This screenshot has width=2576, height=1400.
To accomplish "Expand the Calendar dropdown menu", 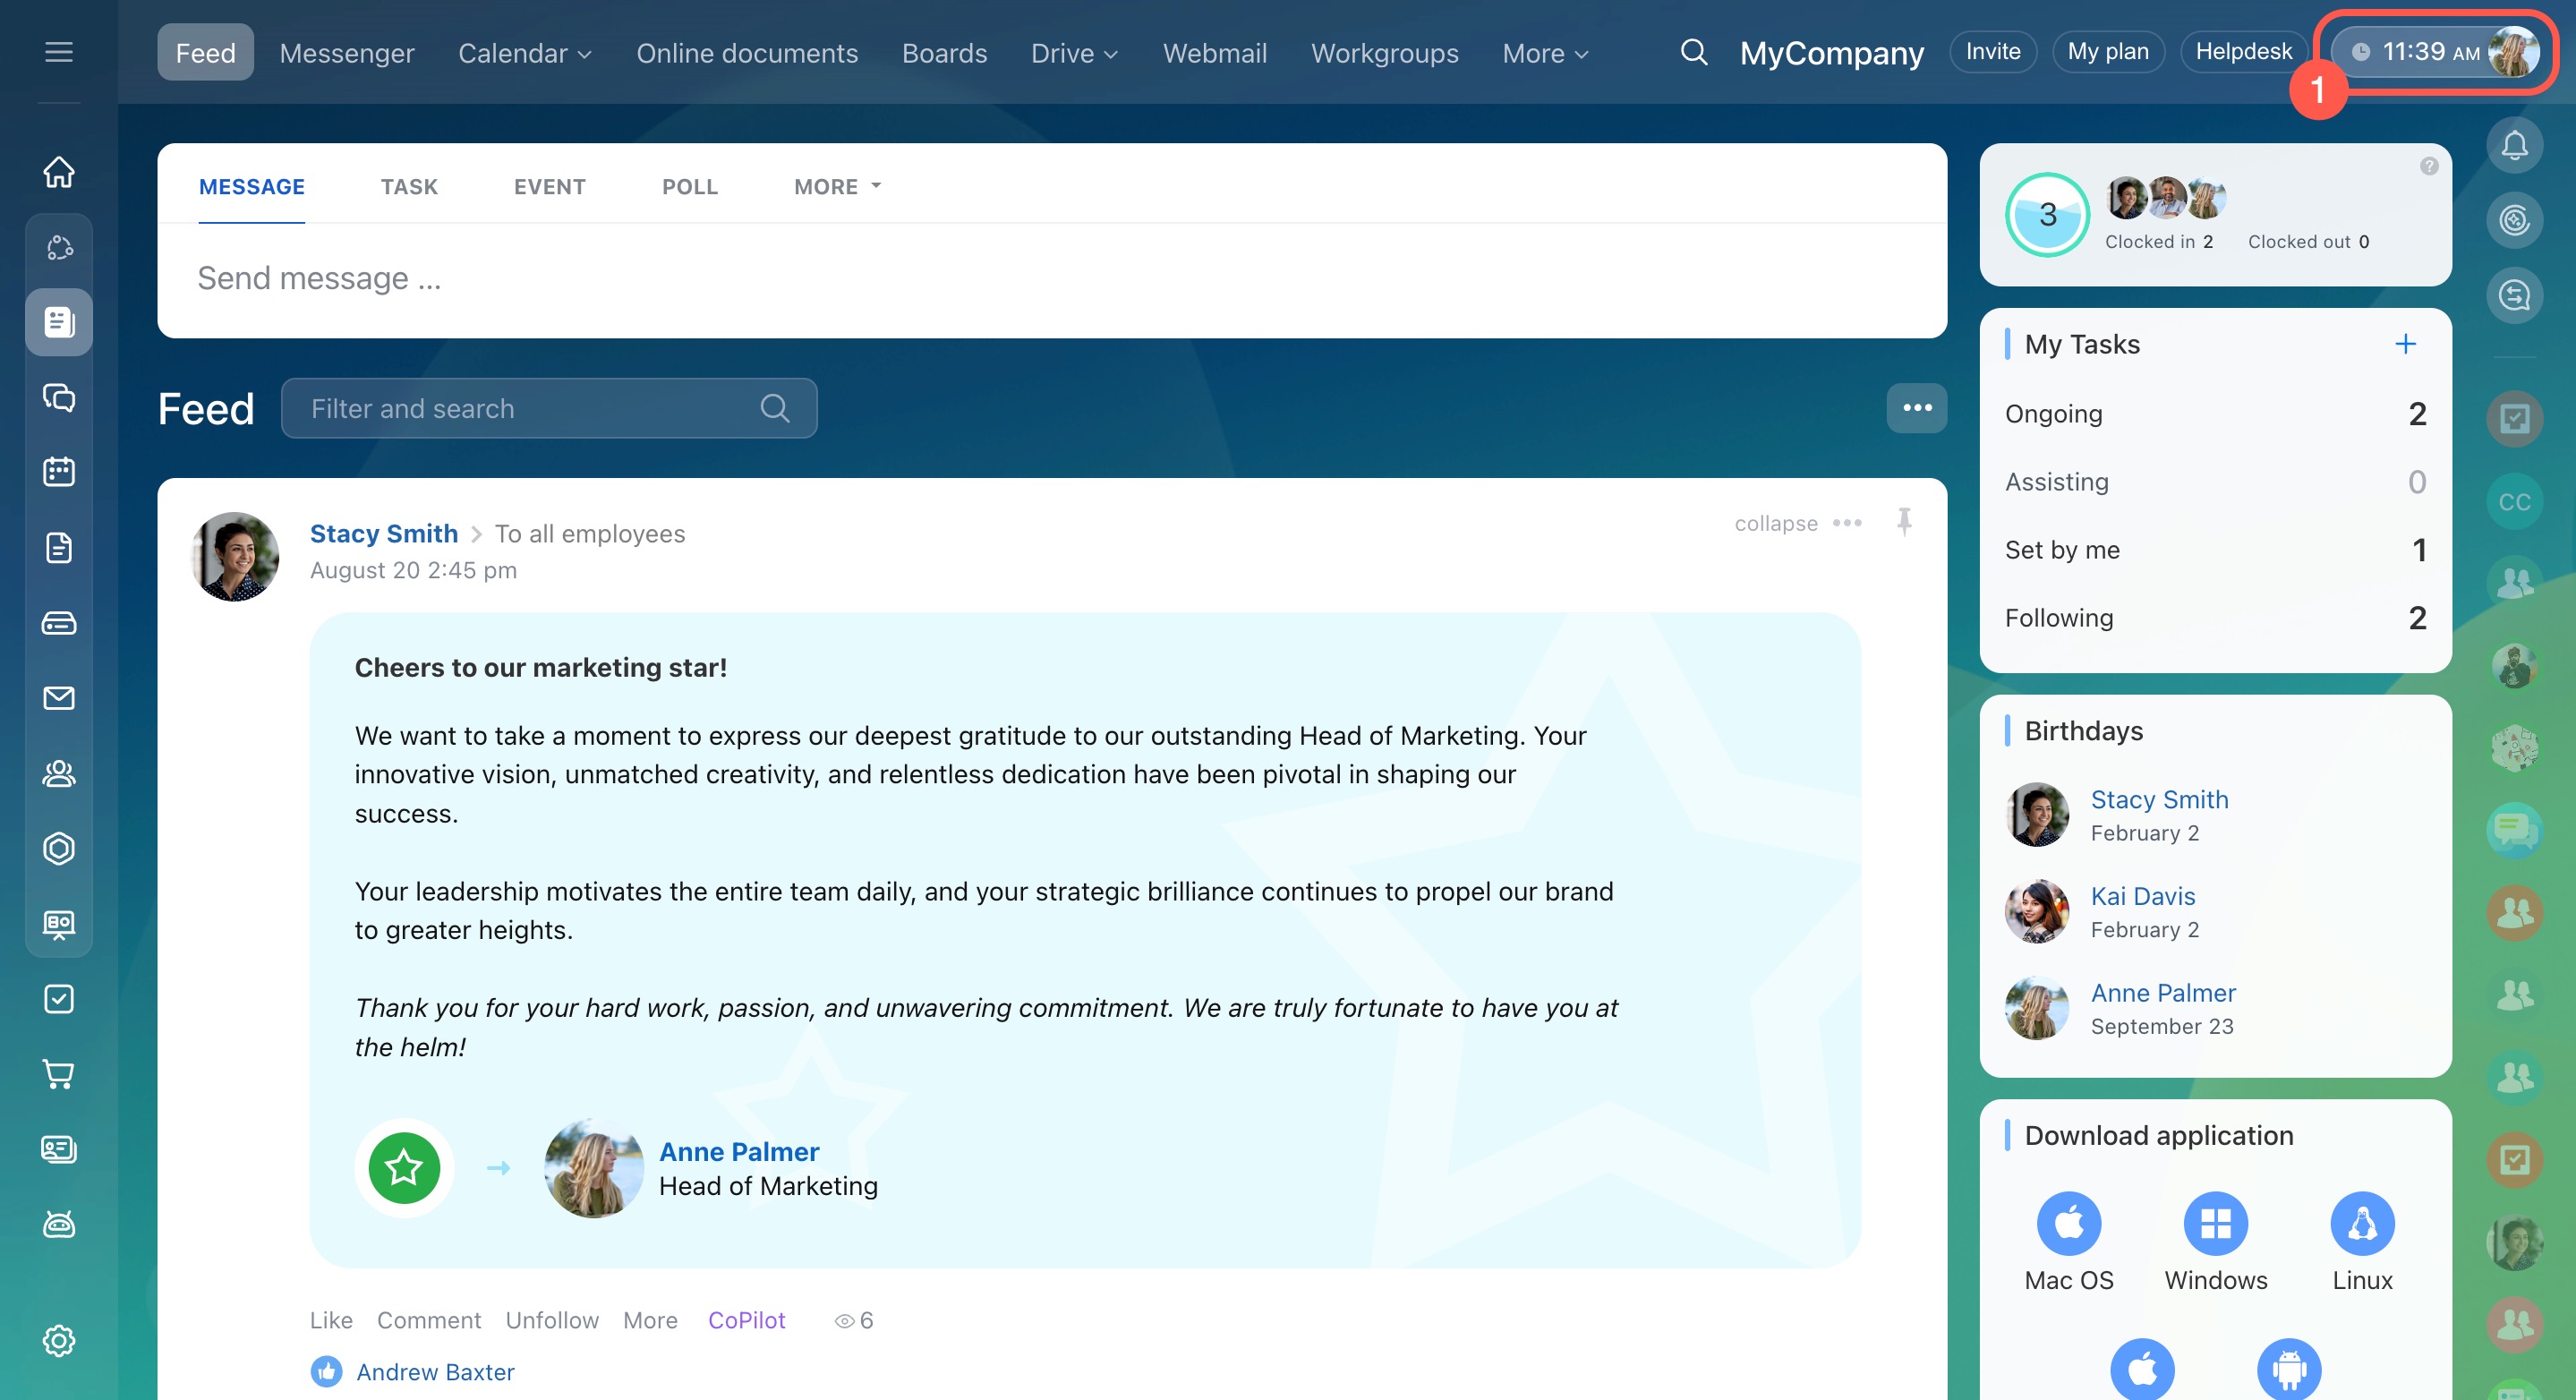I will tap(524, 53).
